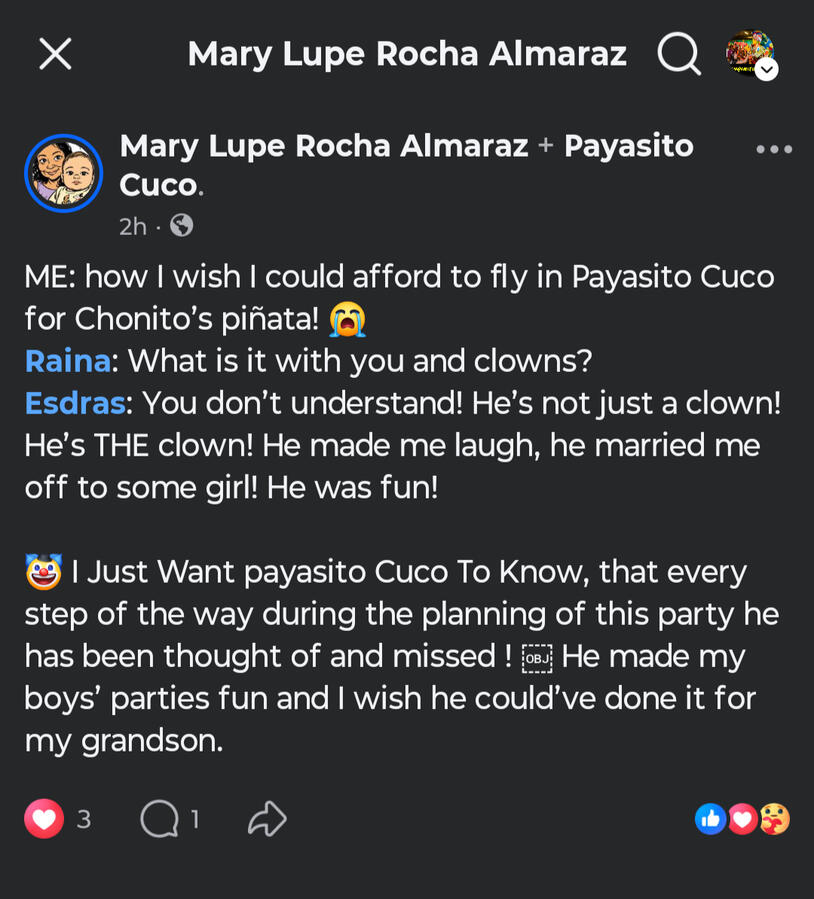
Task: Tap the crying emoji in the post
Action: click(x=347, y=320)
